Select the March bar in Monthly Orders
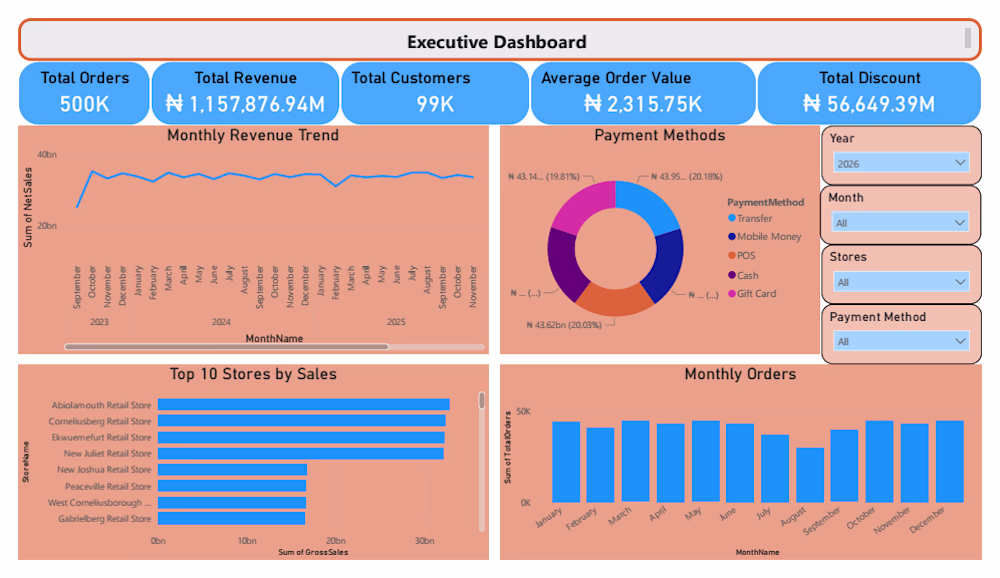Screen dimensions: 1000x578 click(x=635, y=461)
